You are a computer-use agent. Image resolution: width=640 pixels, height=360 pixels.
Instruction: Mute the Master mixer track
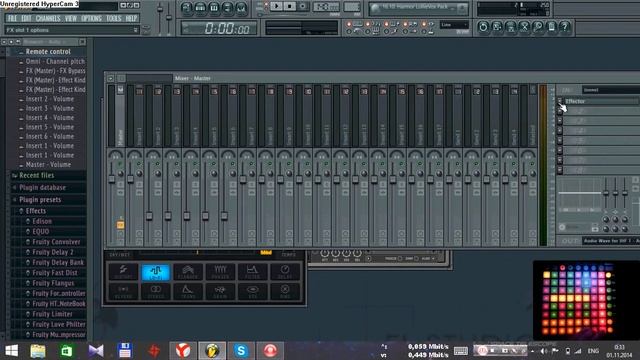(x=120, y=164)
